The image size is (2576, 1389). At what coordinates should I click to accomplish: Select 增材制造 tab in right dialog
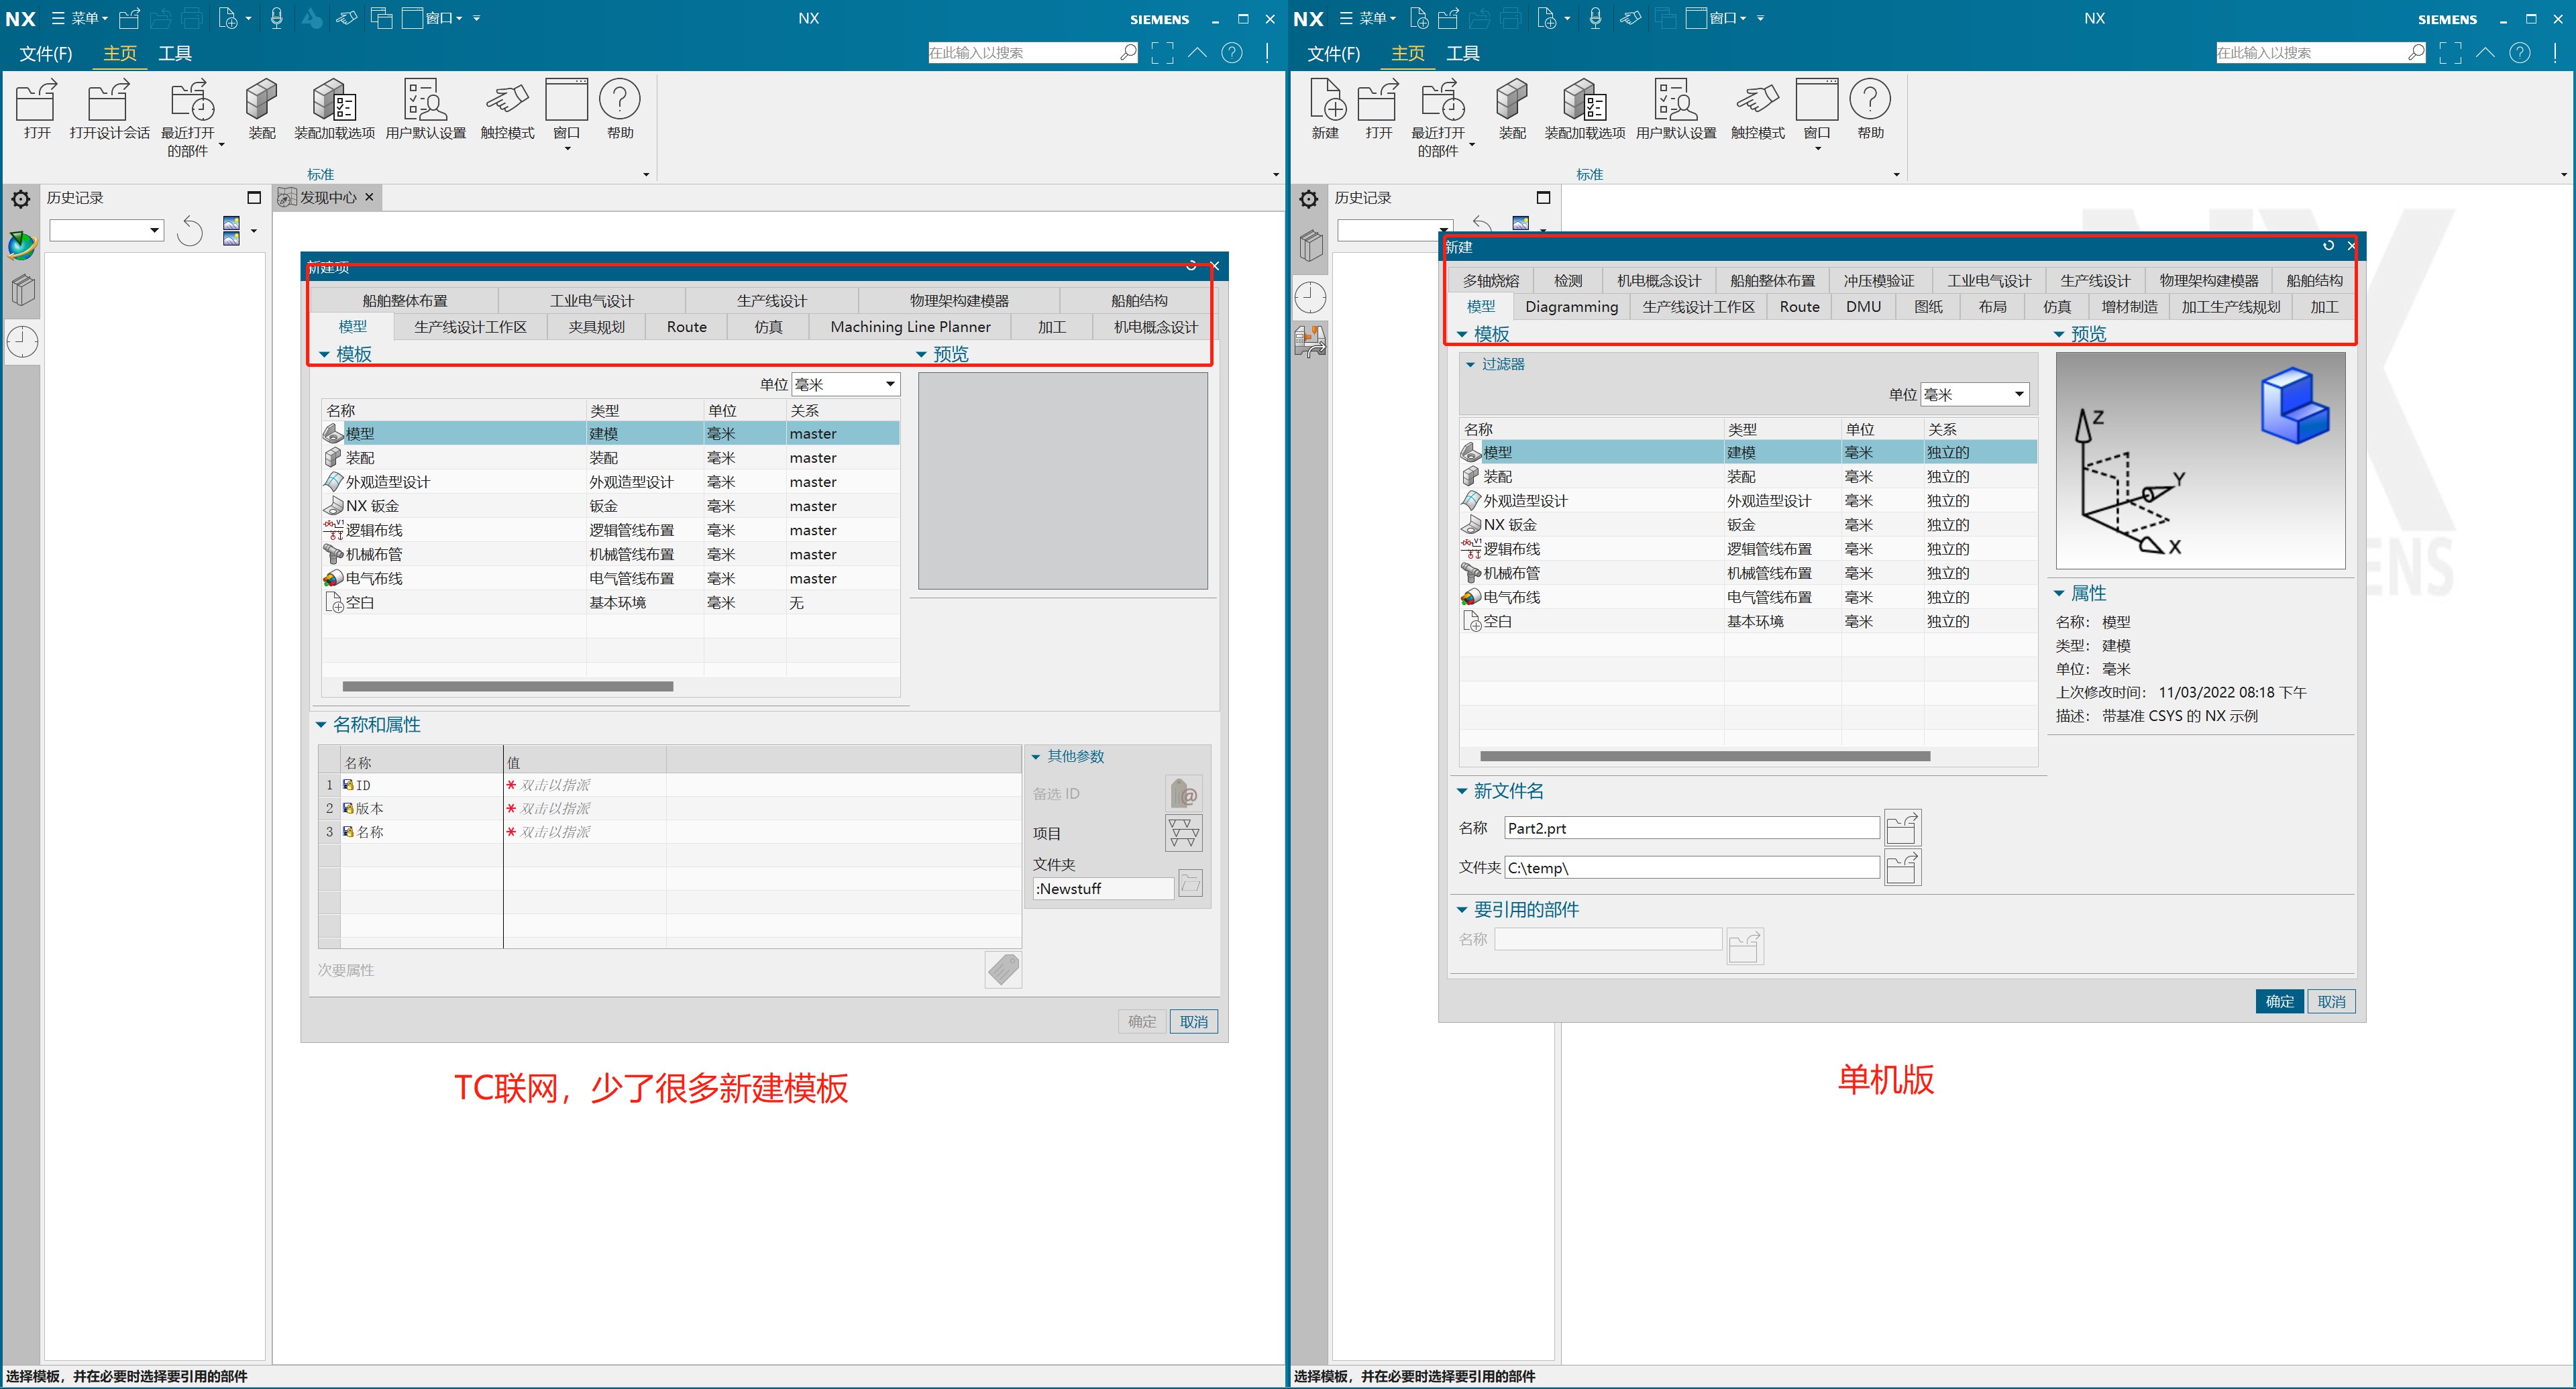(x=2129, y=307)
